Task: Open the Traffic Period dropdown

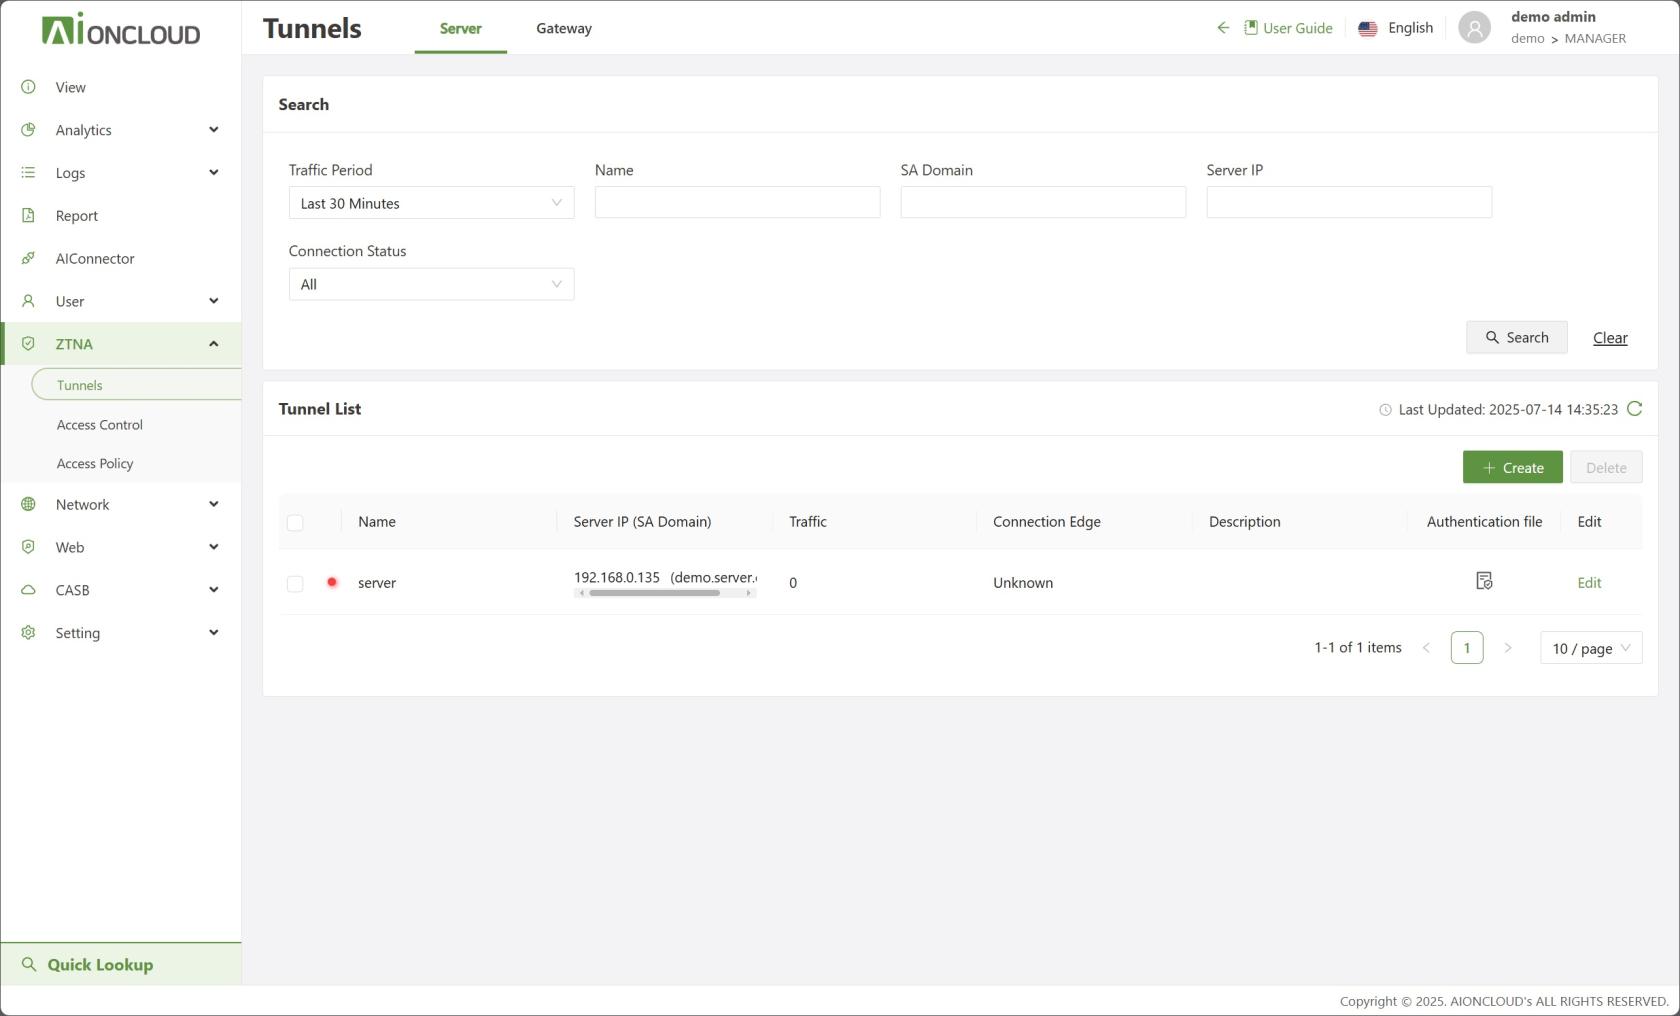Action: click(x=431, y=203)
